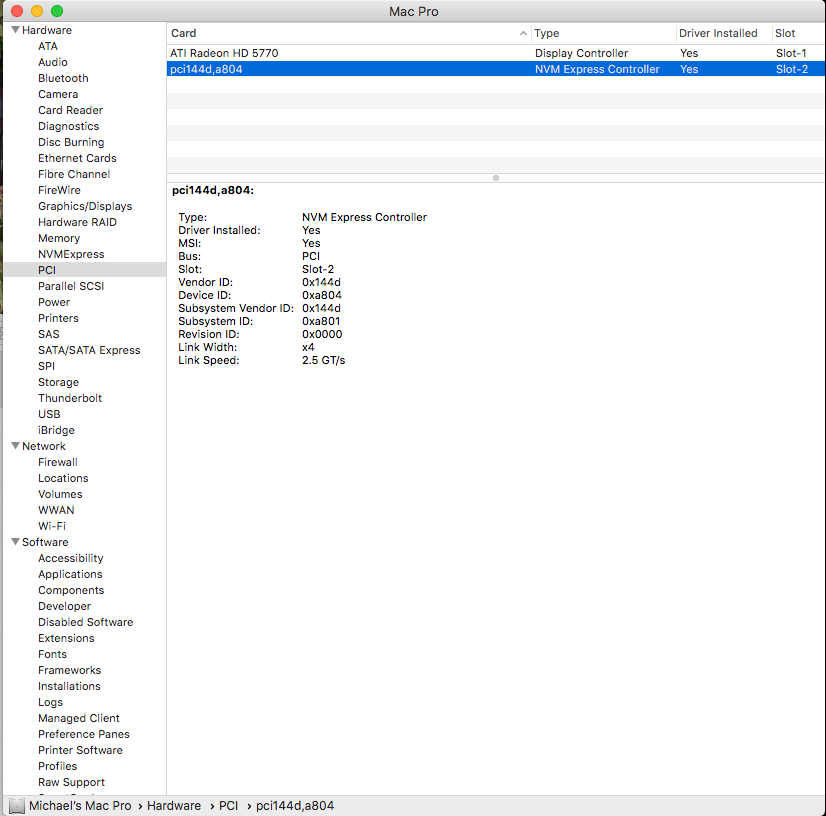Image resolution: width=826 pixels, height=816 pixels.
Task: Select Installations in the sidebar
Action: point(69,686)
